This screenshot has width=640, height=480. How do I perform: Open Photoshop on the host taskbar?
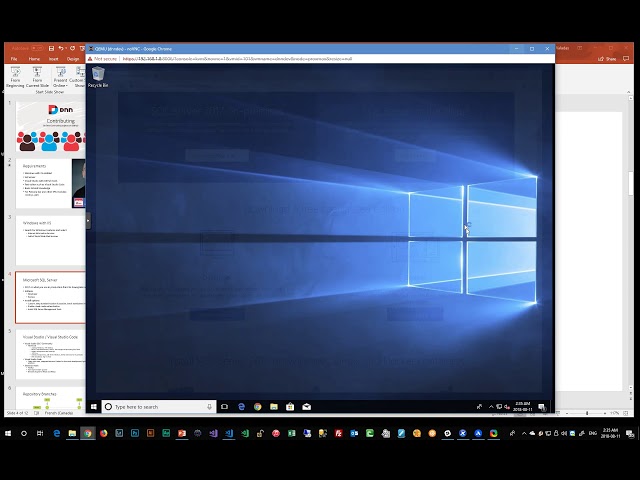(135, 433)
